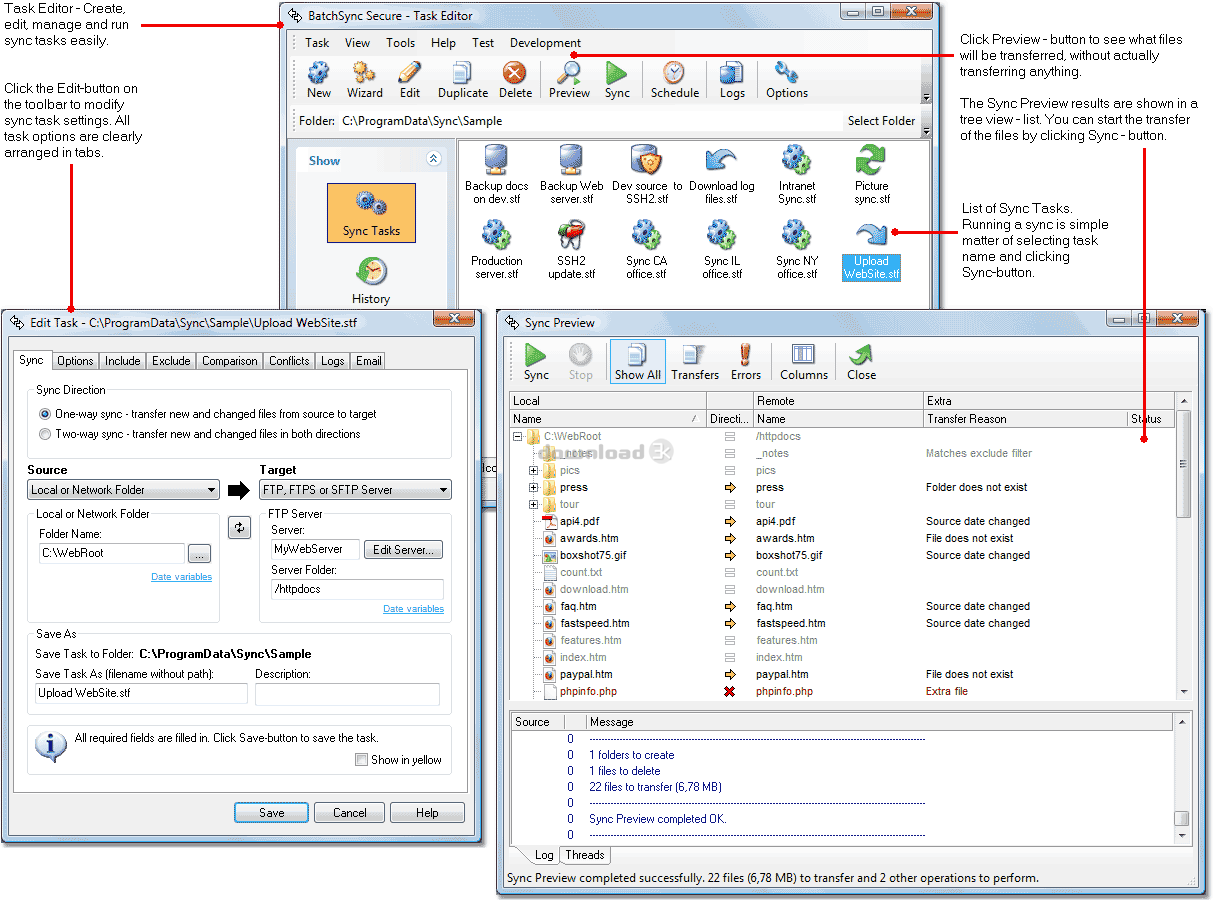This screenshot has height=902, width=1213.
Task: Expand the tour folder node
Action: [534, 504]
